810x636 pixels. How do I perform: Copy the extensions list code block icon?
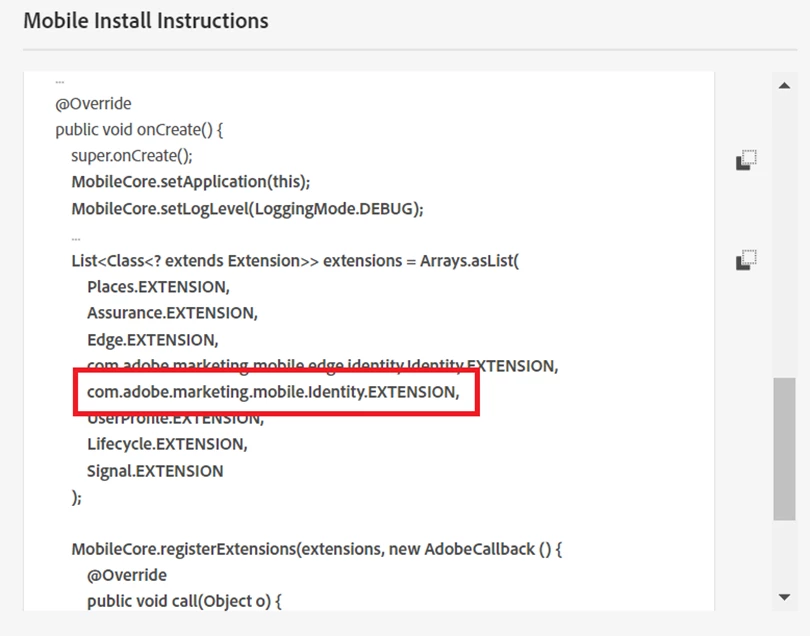click(746, 259)
